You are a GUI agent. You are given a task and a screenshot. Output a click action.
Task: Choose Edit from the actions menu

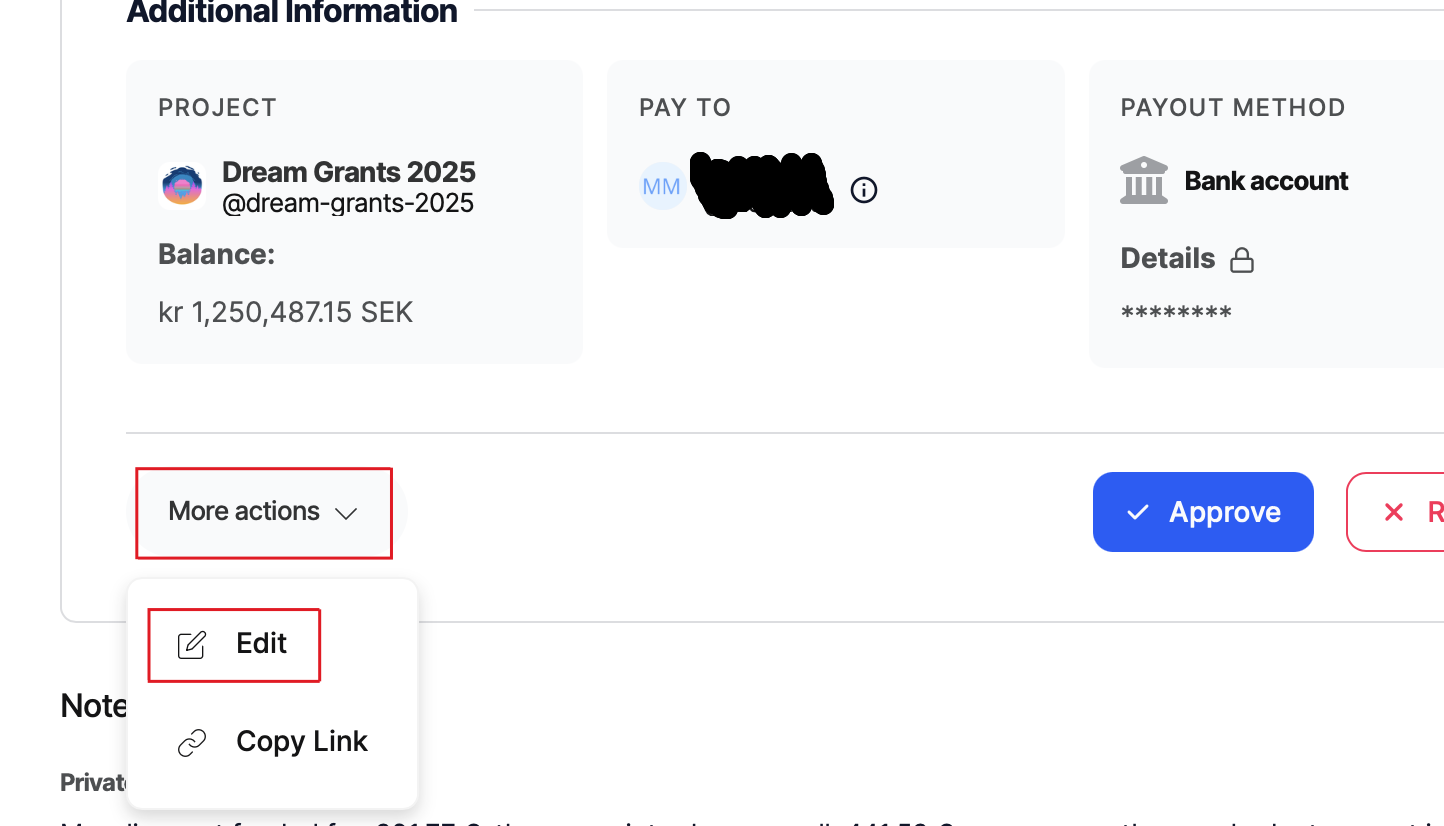click(261, 644)
